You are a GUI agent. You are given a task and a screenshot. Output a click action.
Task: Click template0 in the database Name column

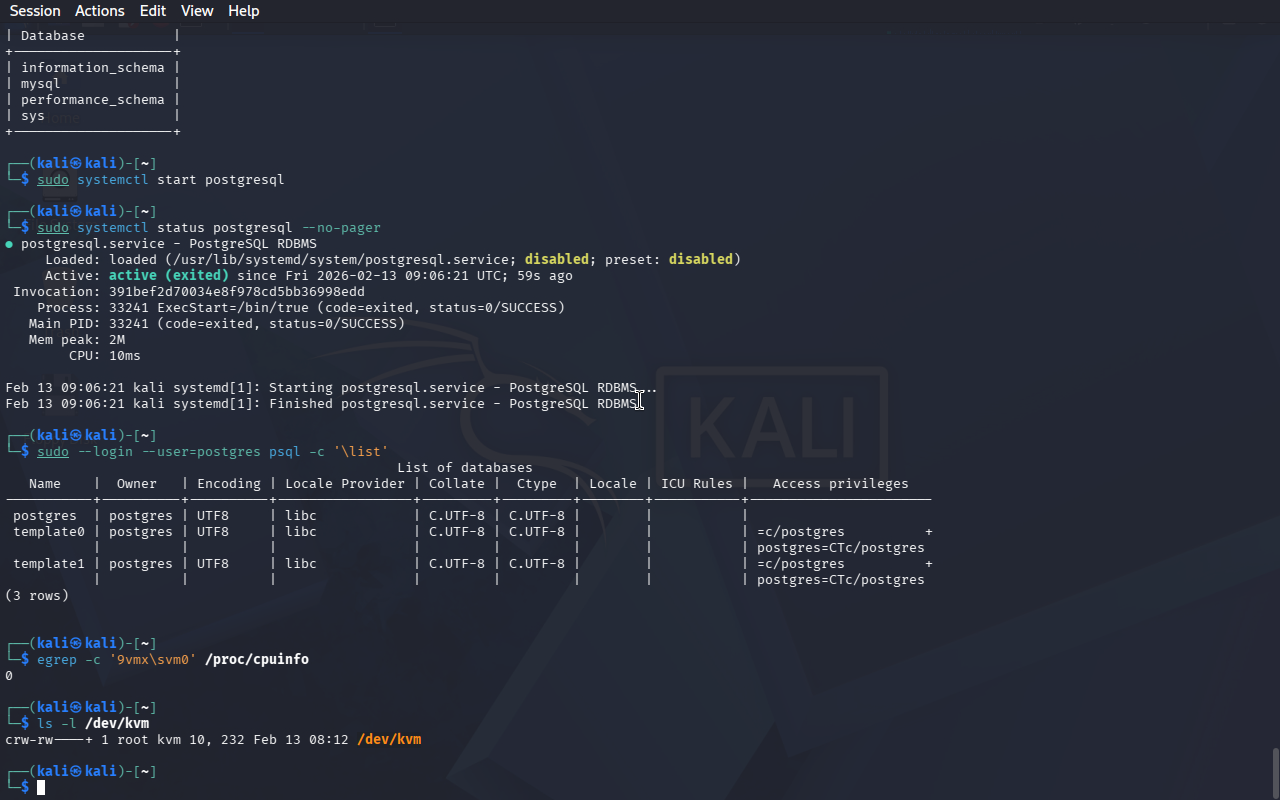(x=49, y=532)
